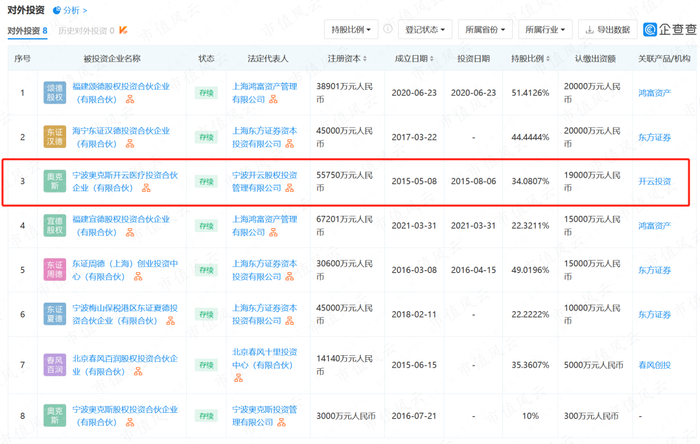The height and width of the screenshot is (444, 700).
Task: Click equity structure icon after 福建宜德股权投资合伙企业
Action: click(130, 232)
